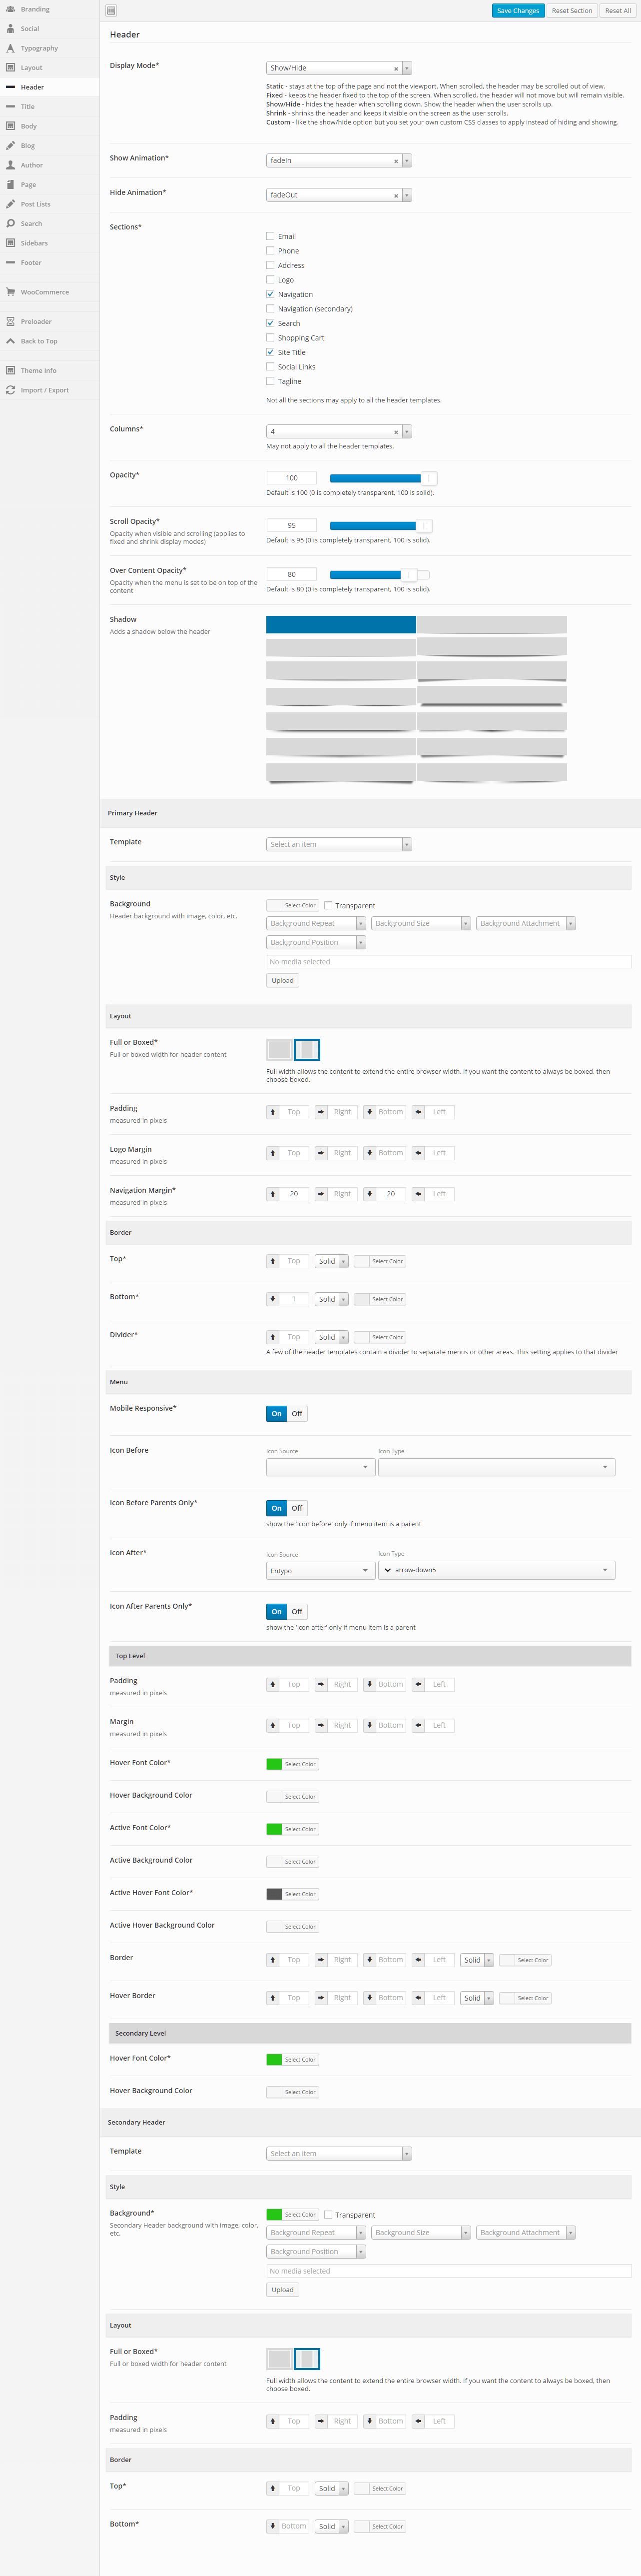Check the Logo section checkbox

pyautogui.click(x=270, y=280)
